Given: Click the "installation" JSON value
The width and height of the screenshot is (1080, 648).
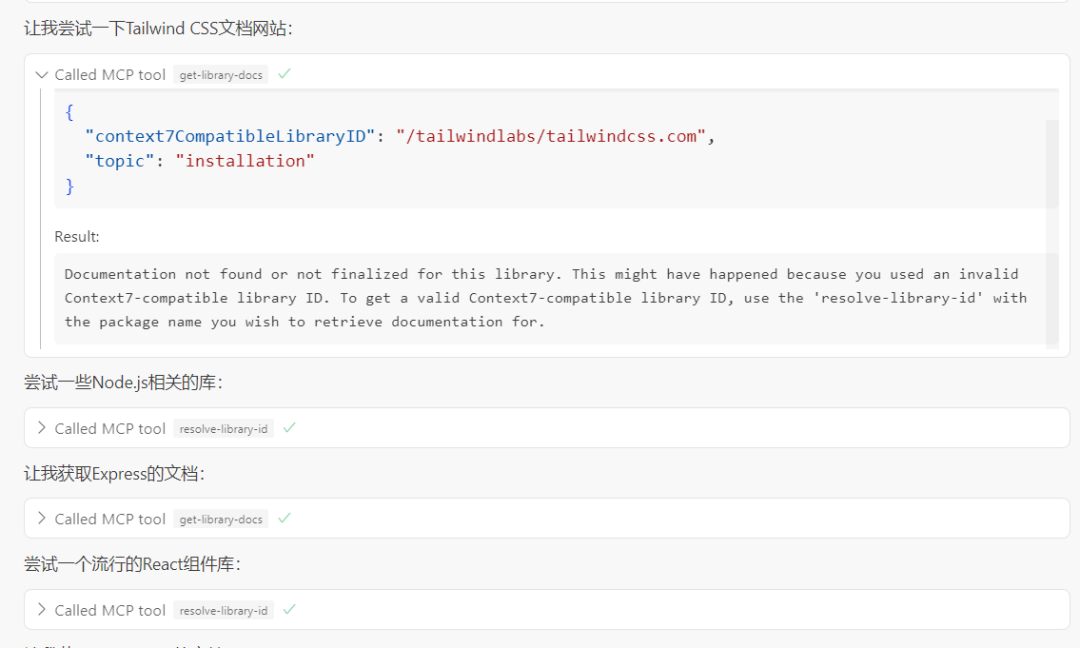Looking at the screenshot, I should pyautogui.click(x=245, y=161).
